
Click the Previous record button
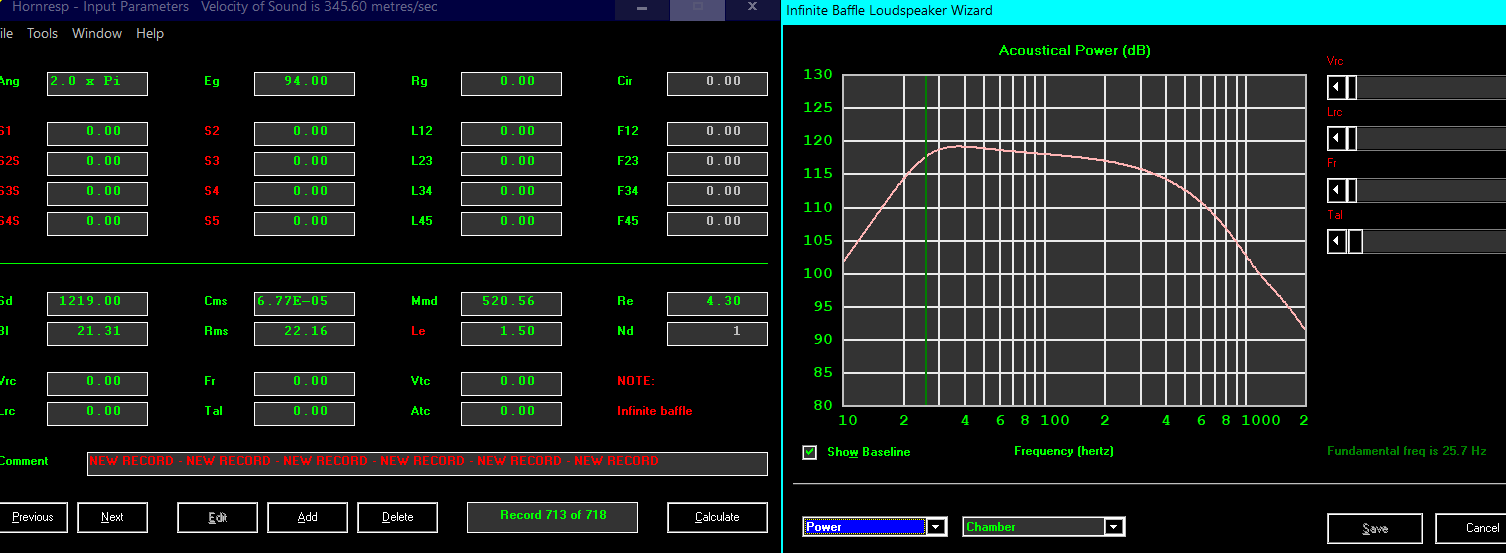[33, 517]
